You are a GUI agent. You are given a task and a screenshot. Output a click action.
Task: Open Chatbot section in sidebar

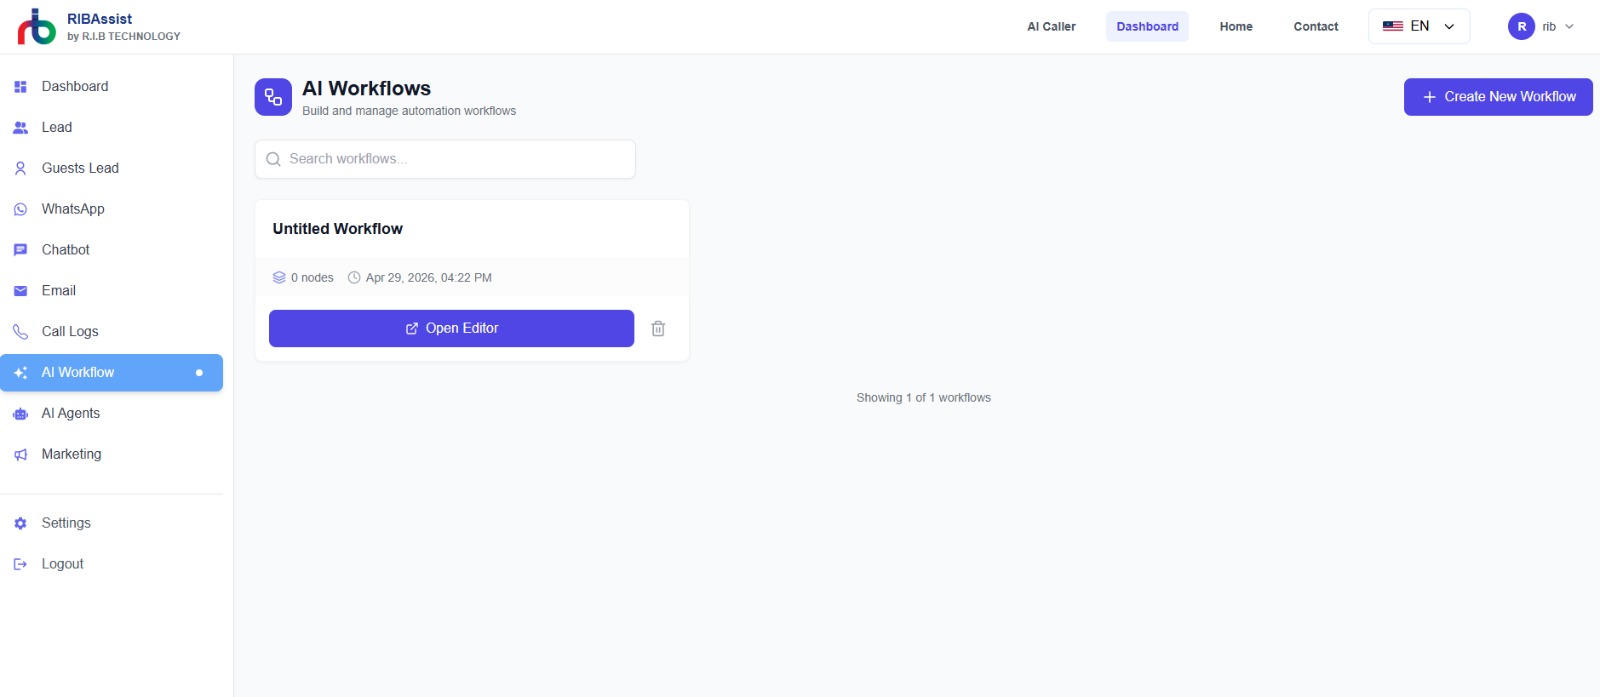111,250
